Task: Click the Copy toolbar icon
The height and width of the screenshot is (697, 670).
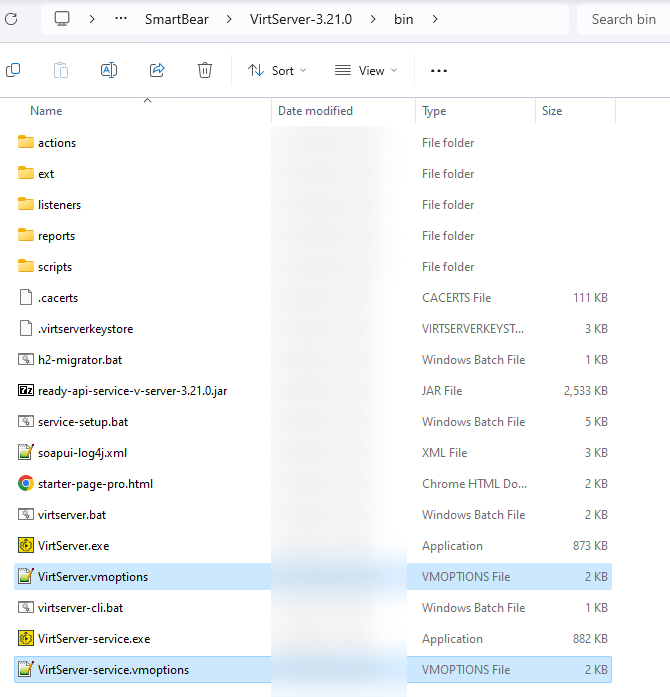Action: [13, 70]
